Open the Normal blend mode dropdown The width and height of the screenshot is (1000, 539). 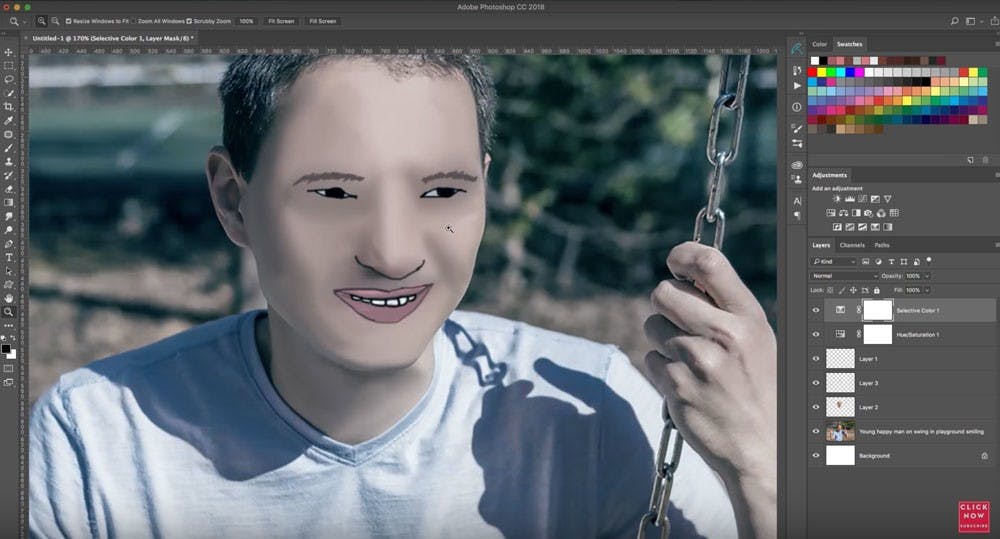844,276
